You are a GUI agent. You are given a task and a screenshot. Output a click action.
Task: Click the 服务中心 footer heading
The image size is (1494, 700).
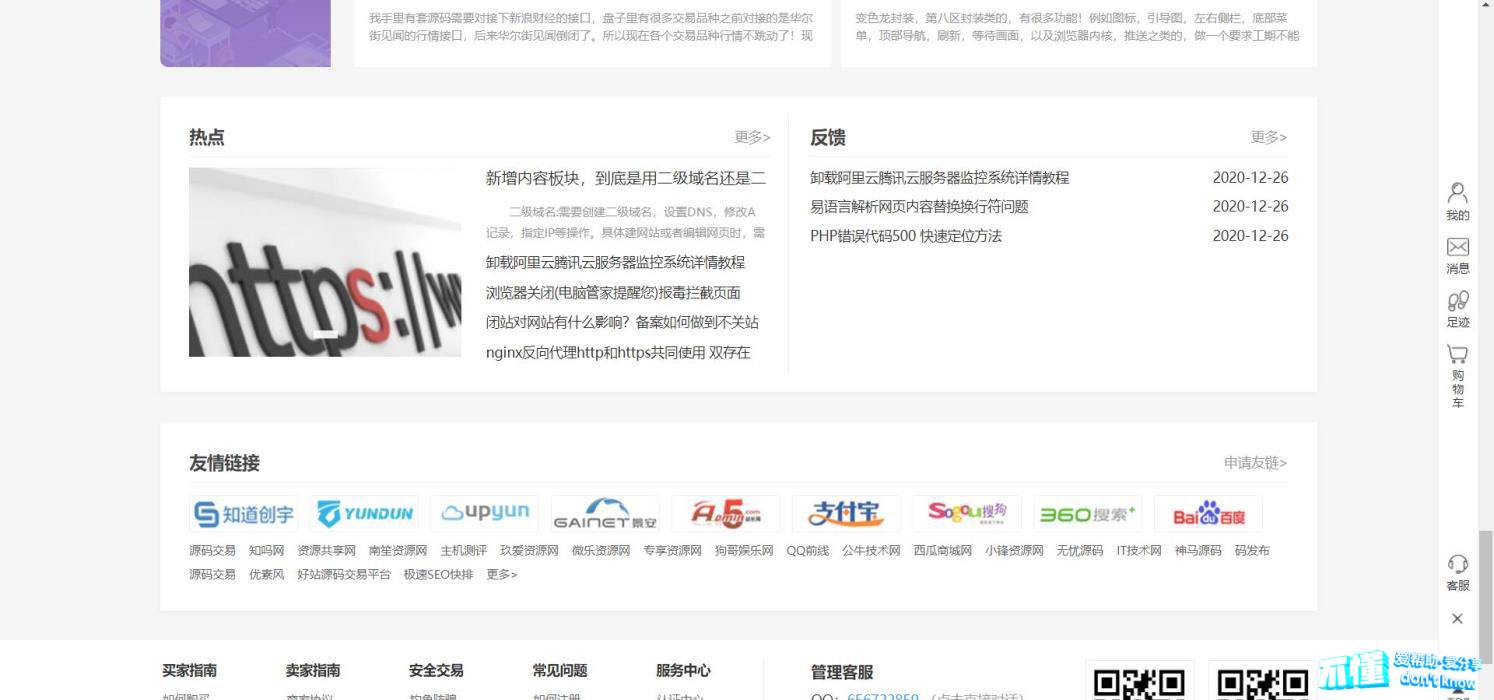tap(683, 670)
